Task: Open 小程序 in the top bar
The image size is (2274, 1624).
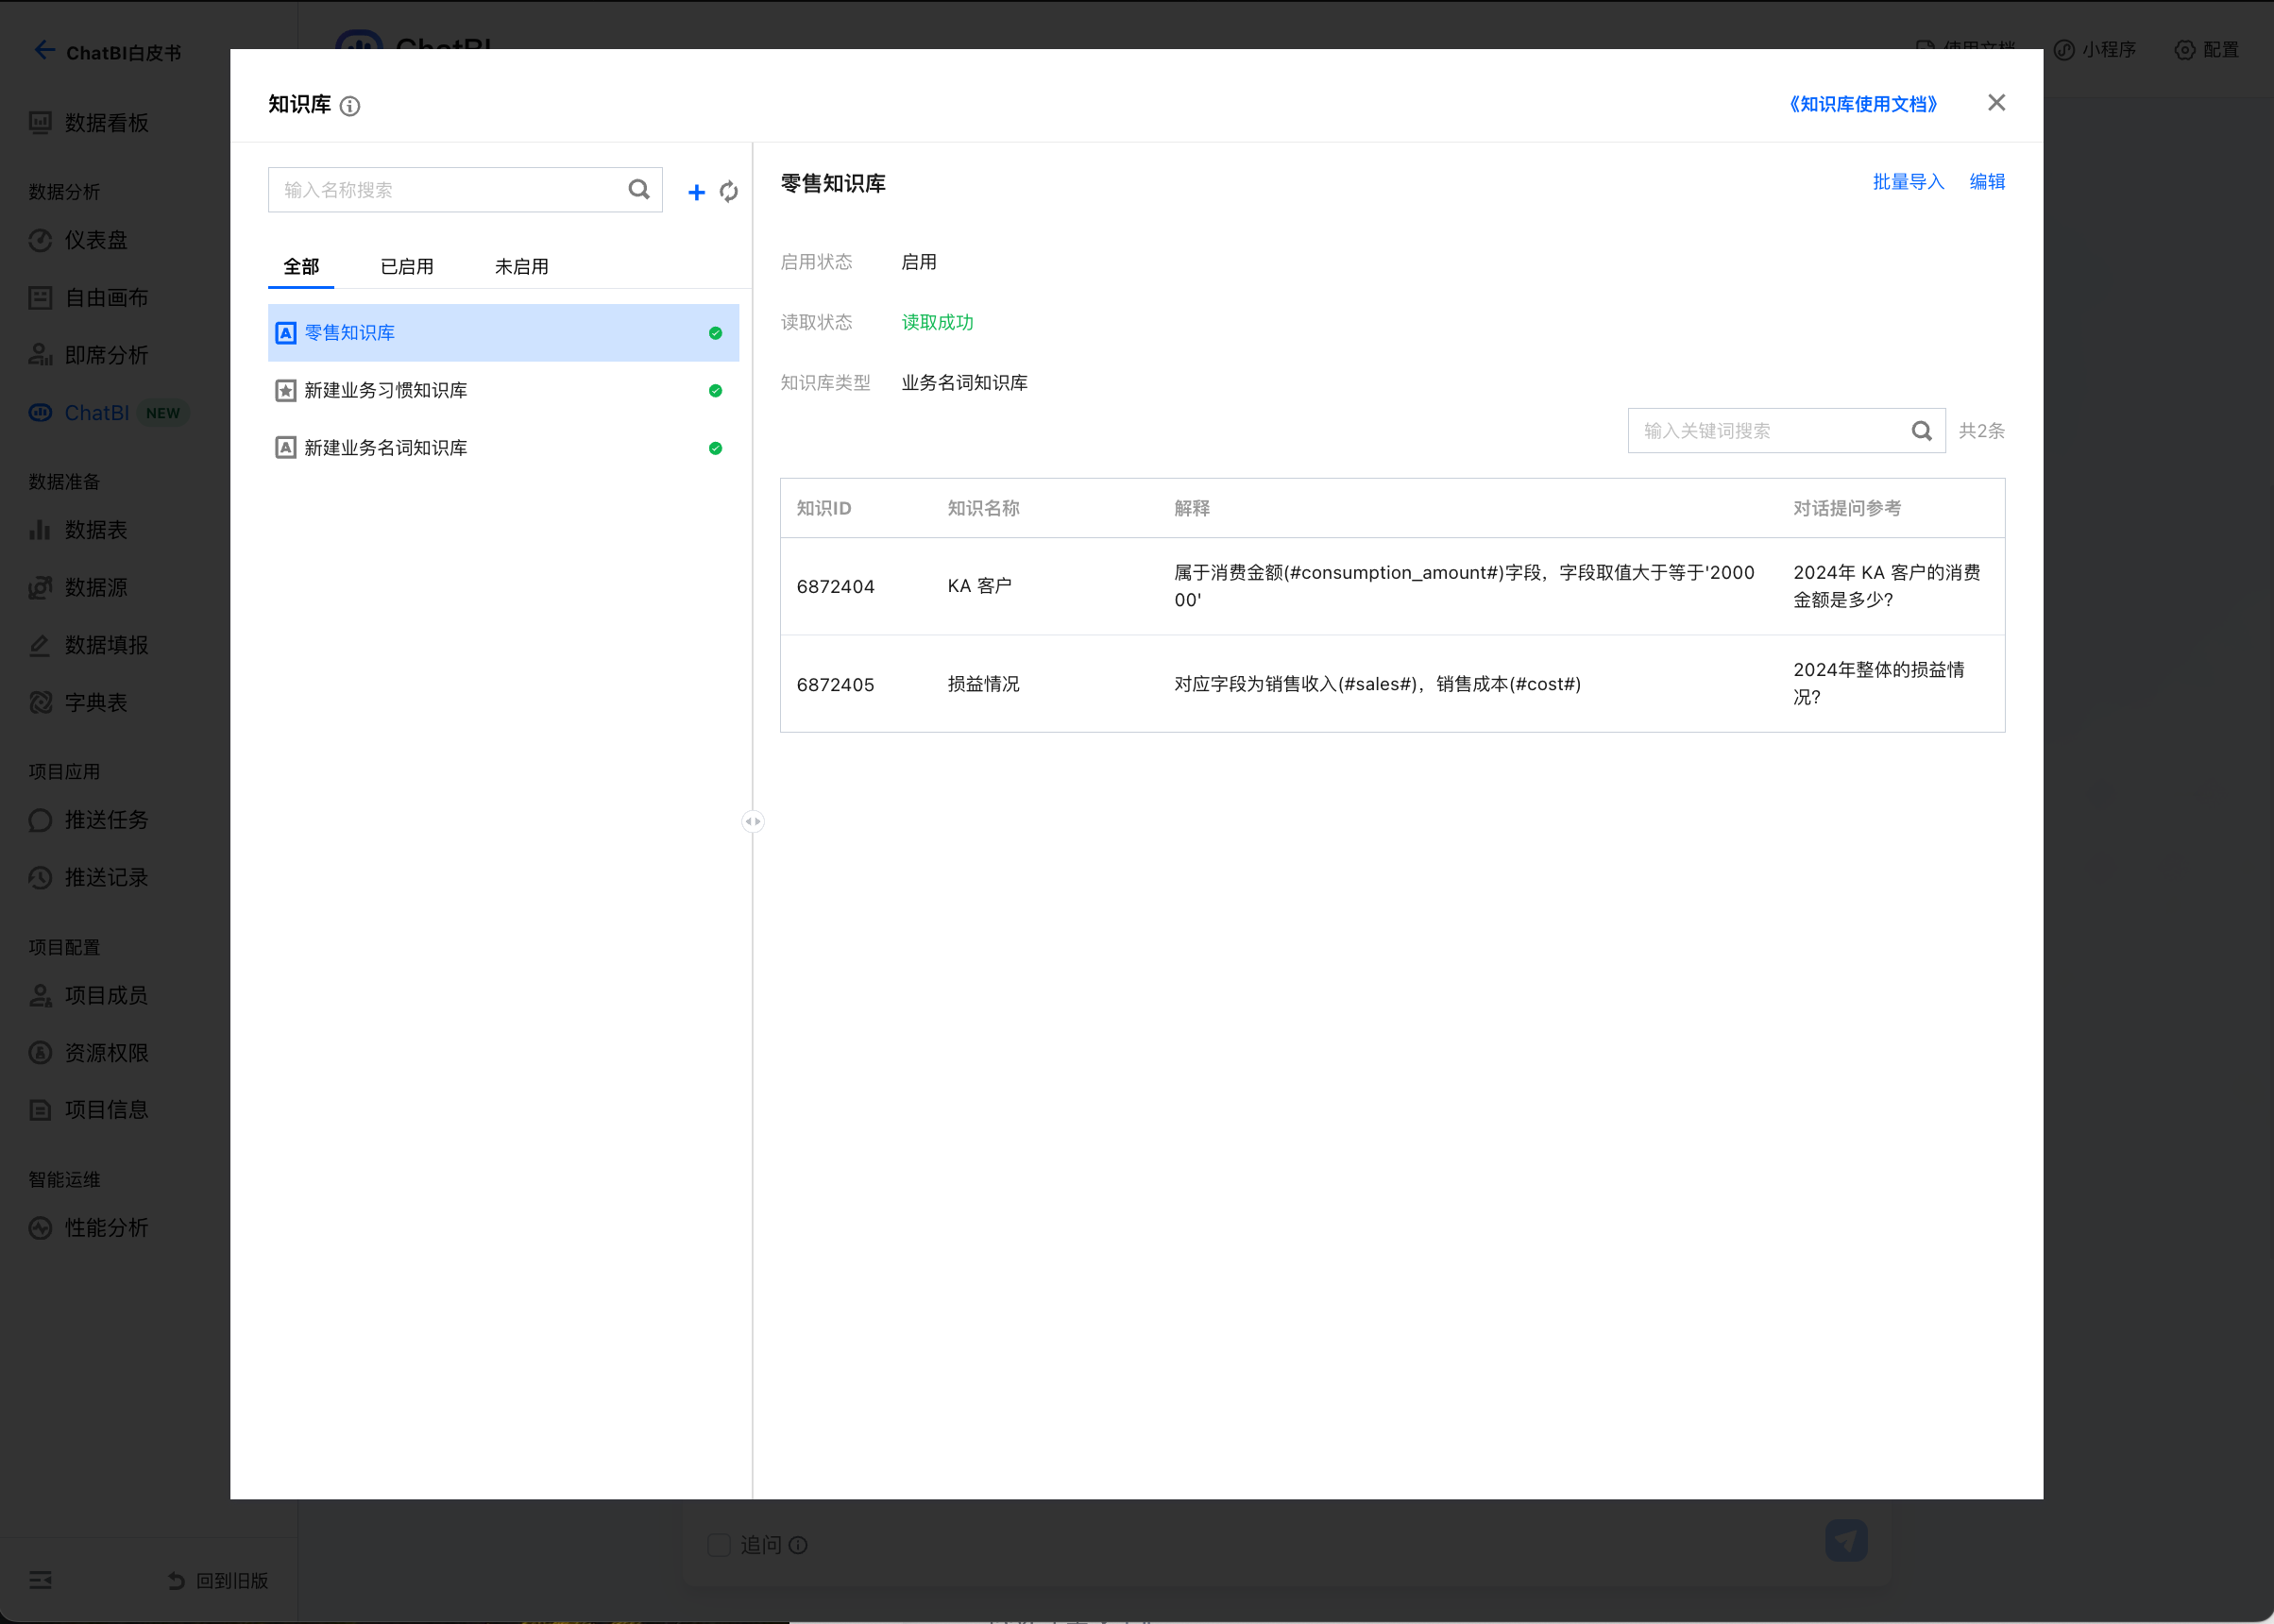Action: tap(2095, 50)
